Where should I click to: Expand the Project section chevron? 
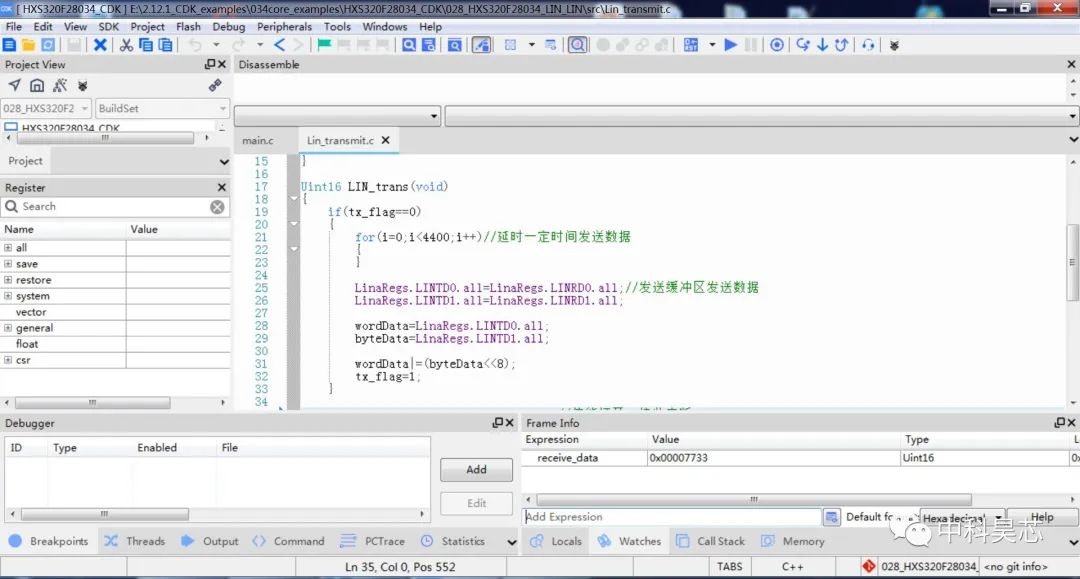pos(224,162)
